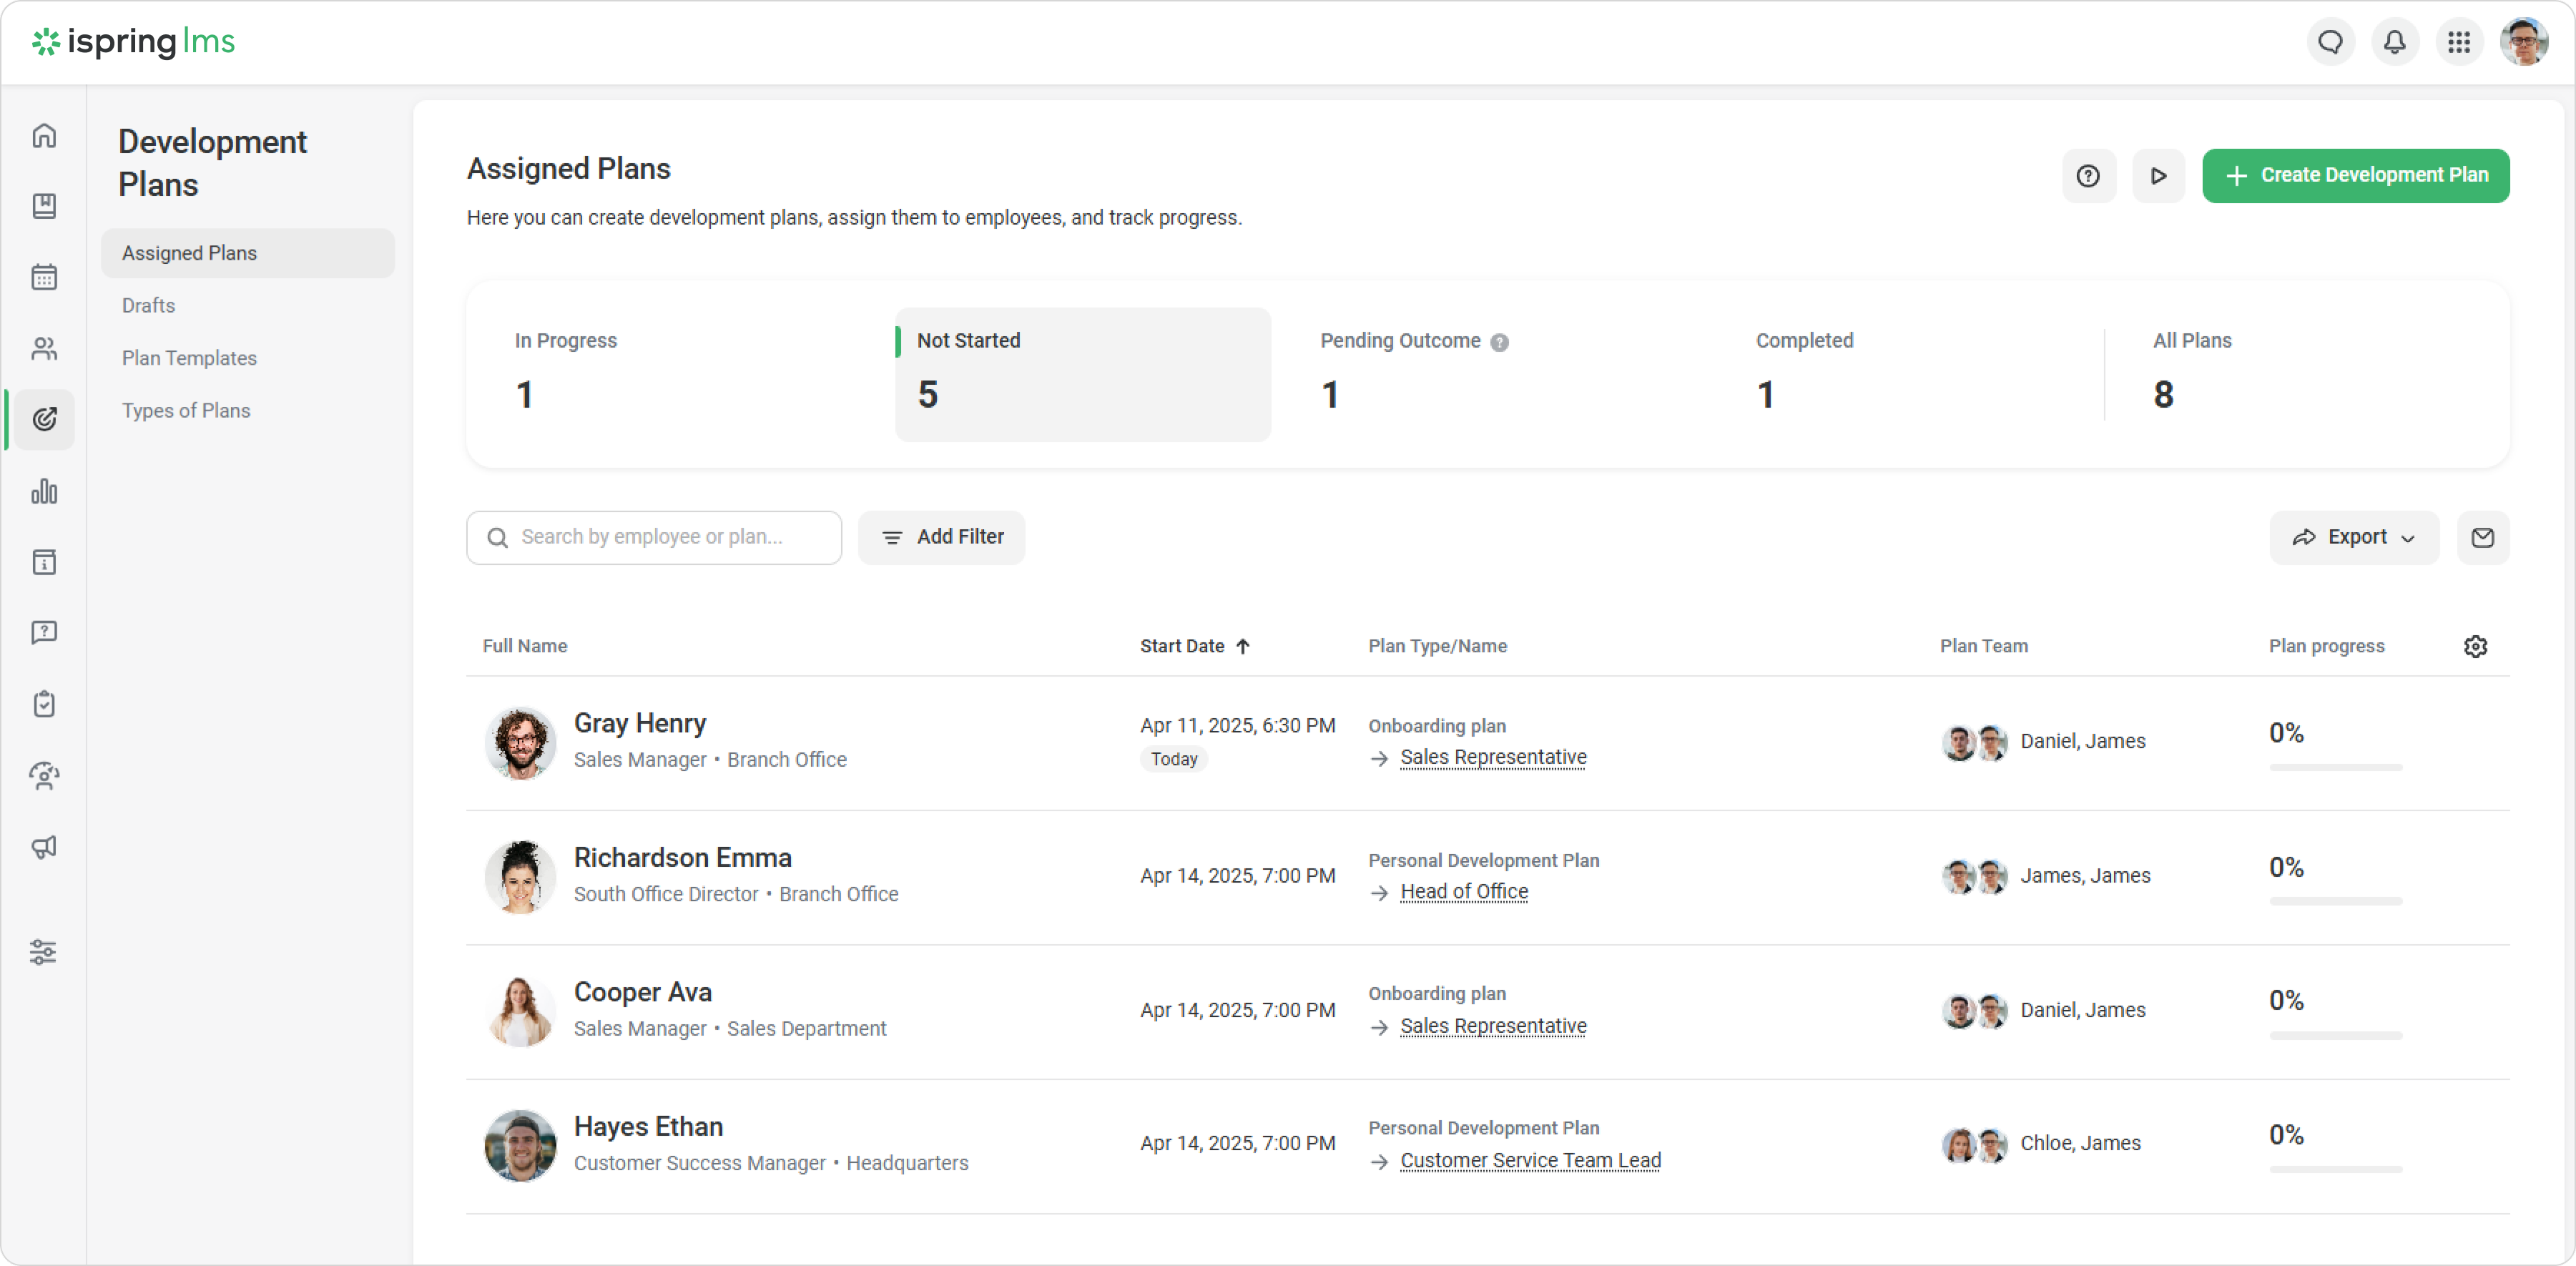The height and width of the screenshot is (1266, 2576).
Task: Click the envelope icon beside Export
Action: 2482,538
